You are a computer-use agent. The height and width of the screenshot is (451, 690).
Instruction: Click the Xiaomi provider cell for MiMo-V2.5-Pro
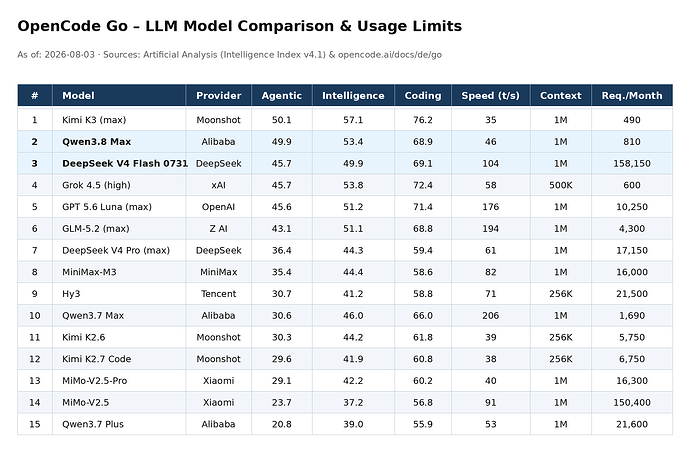[x=218, y=381]
